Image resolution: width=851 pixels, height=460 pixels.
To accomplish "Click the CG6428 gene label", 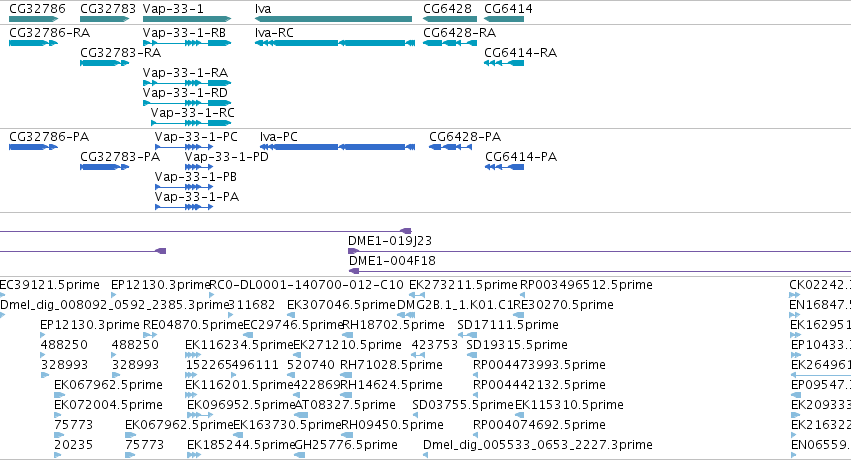I will [447, 9].
